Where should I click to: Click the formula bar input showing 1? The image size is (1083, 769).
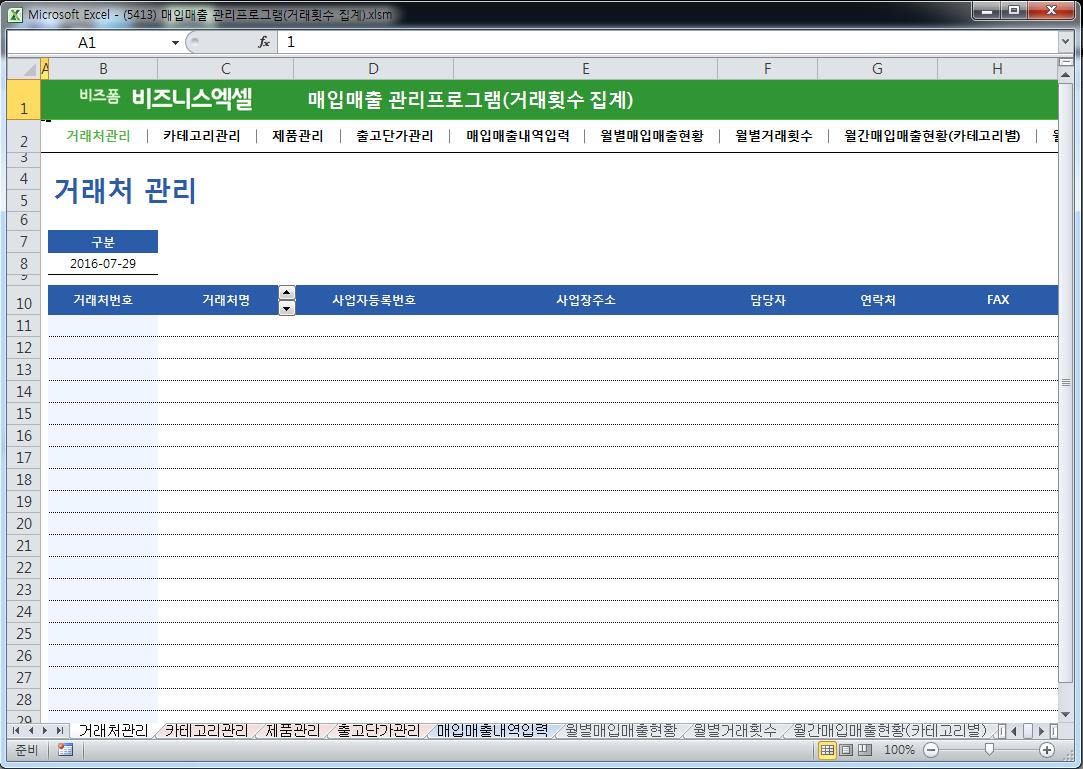click(667, 42)
